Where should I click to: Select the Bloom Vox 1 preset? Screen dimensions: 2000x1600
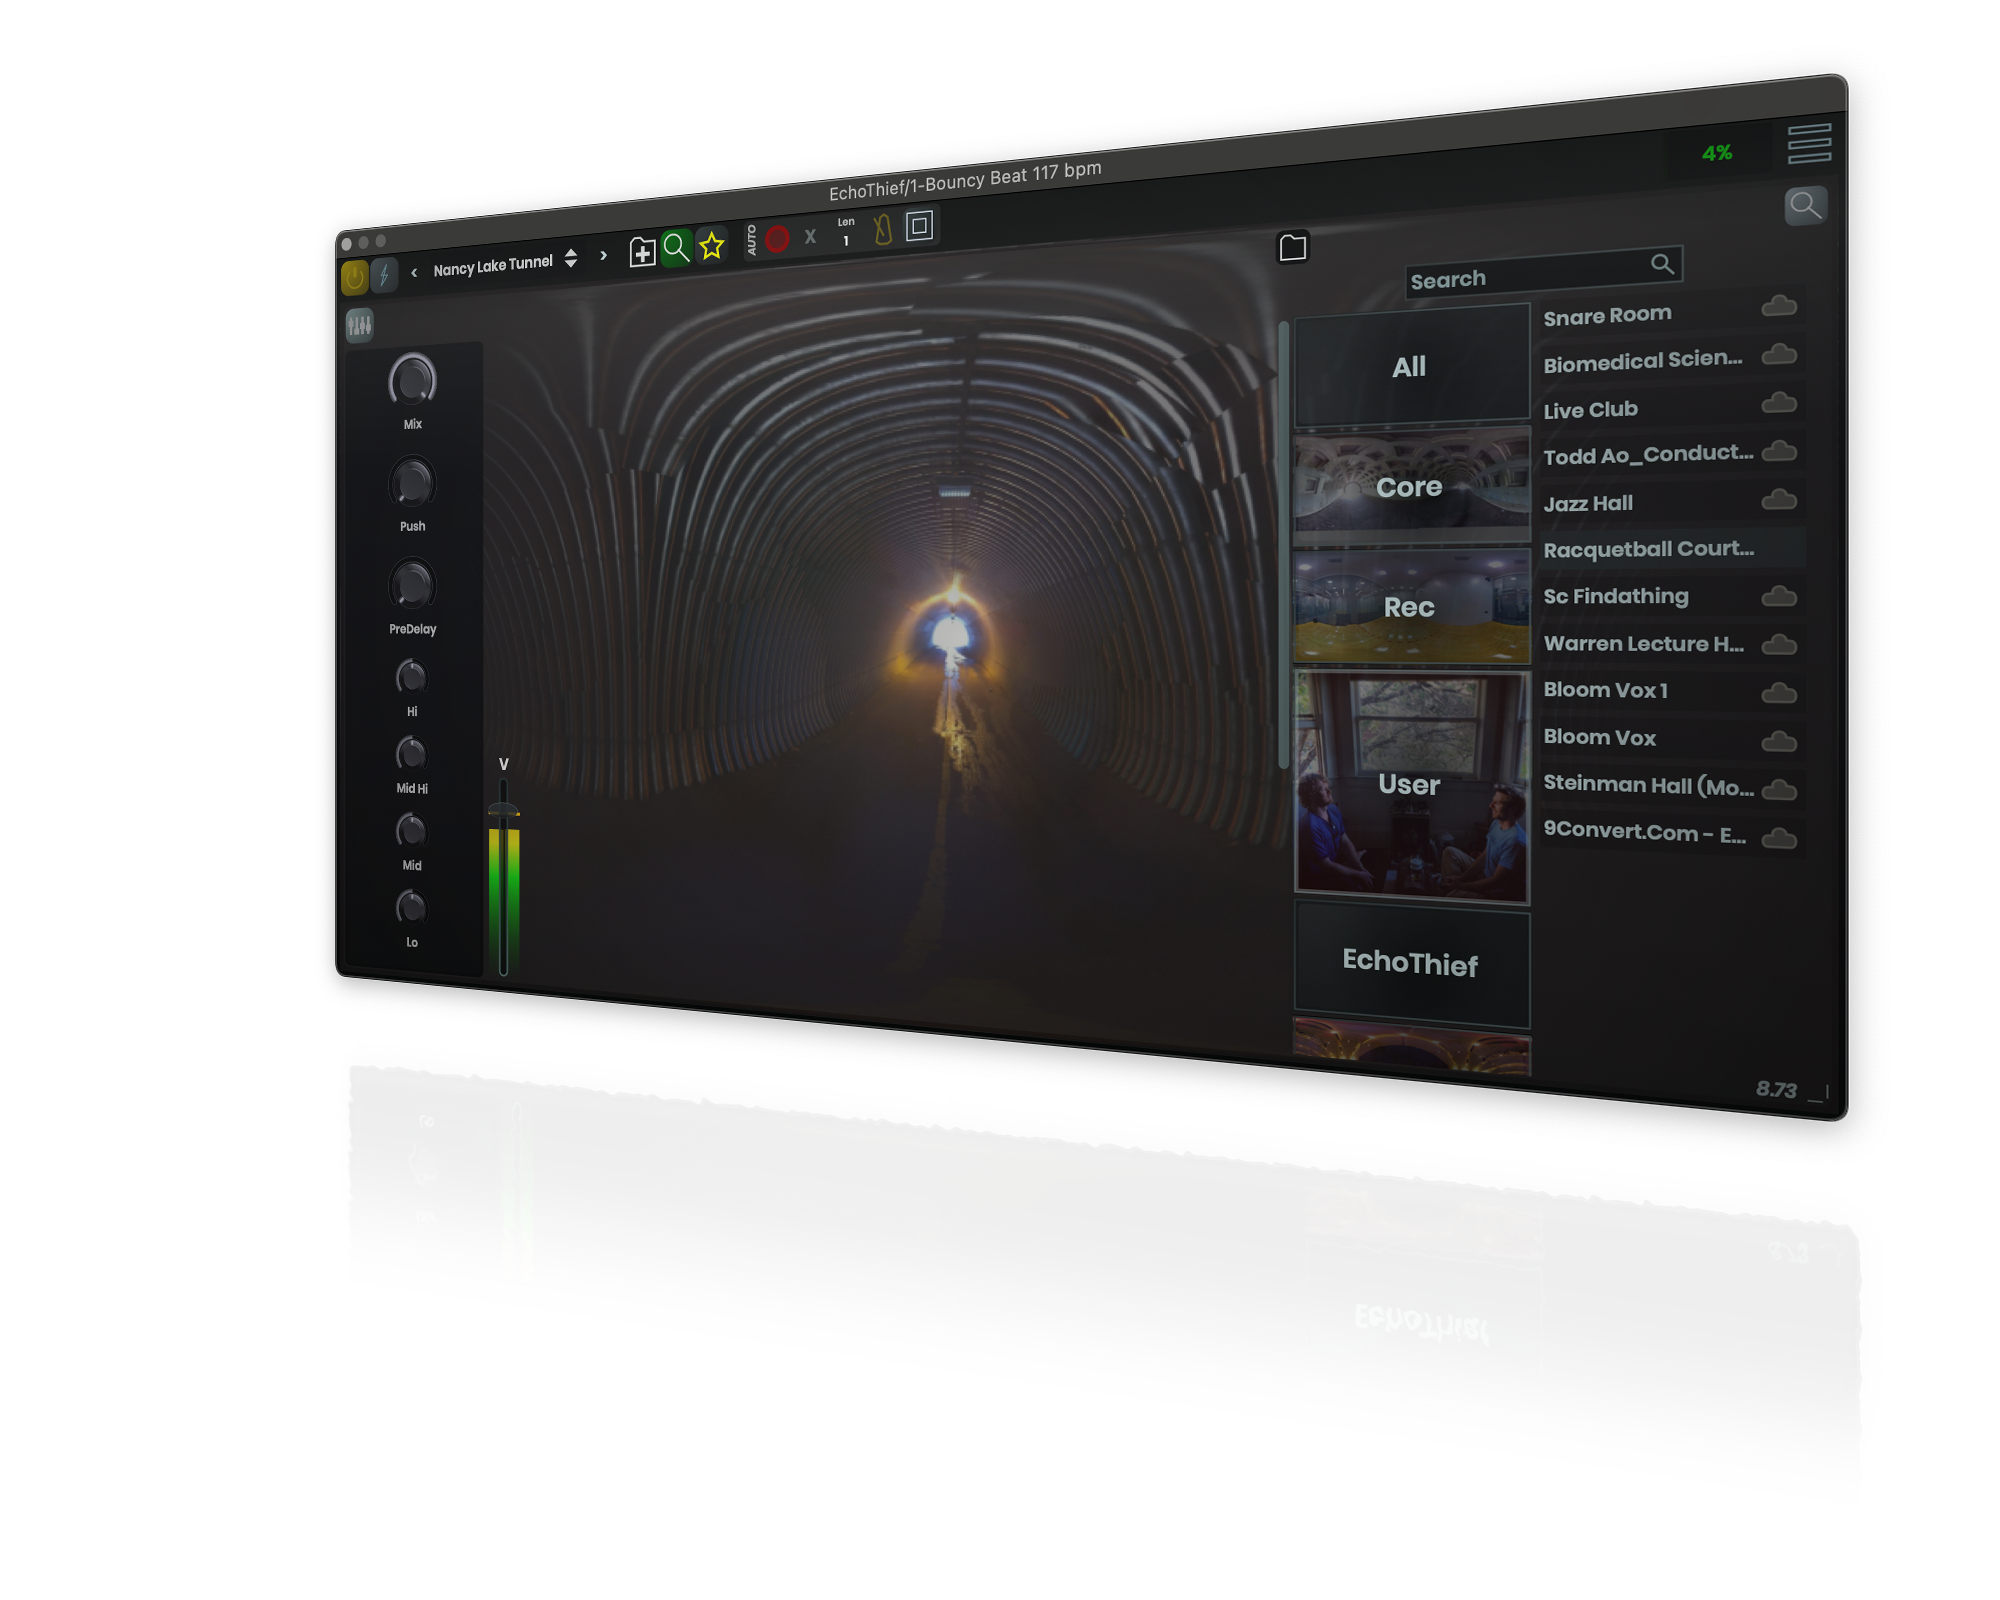(1672, 691)
